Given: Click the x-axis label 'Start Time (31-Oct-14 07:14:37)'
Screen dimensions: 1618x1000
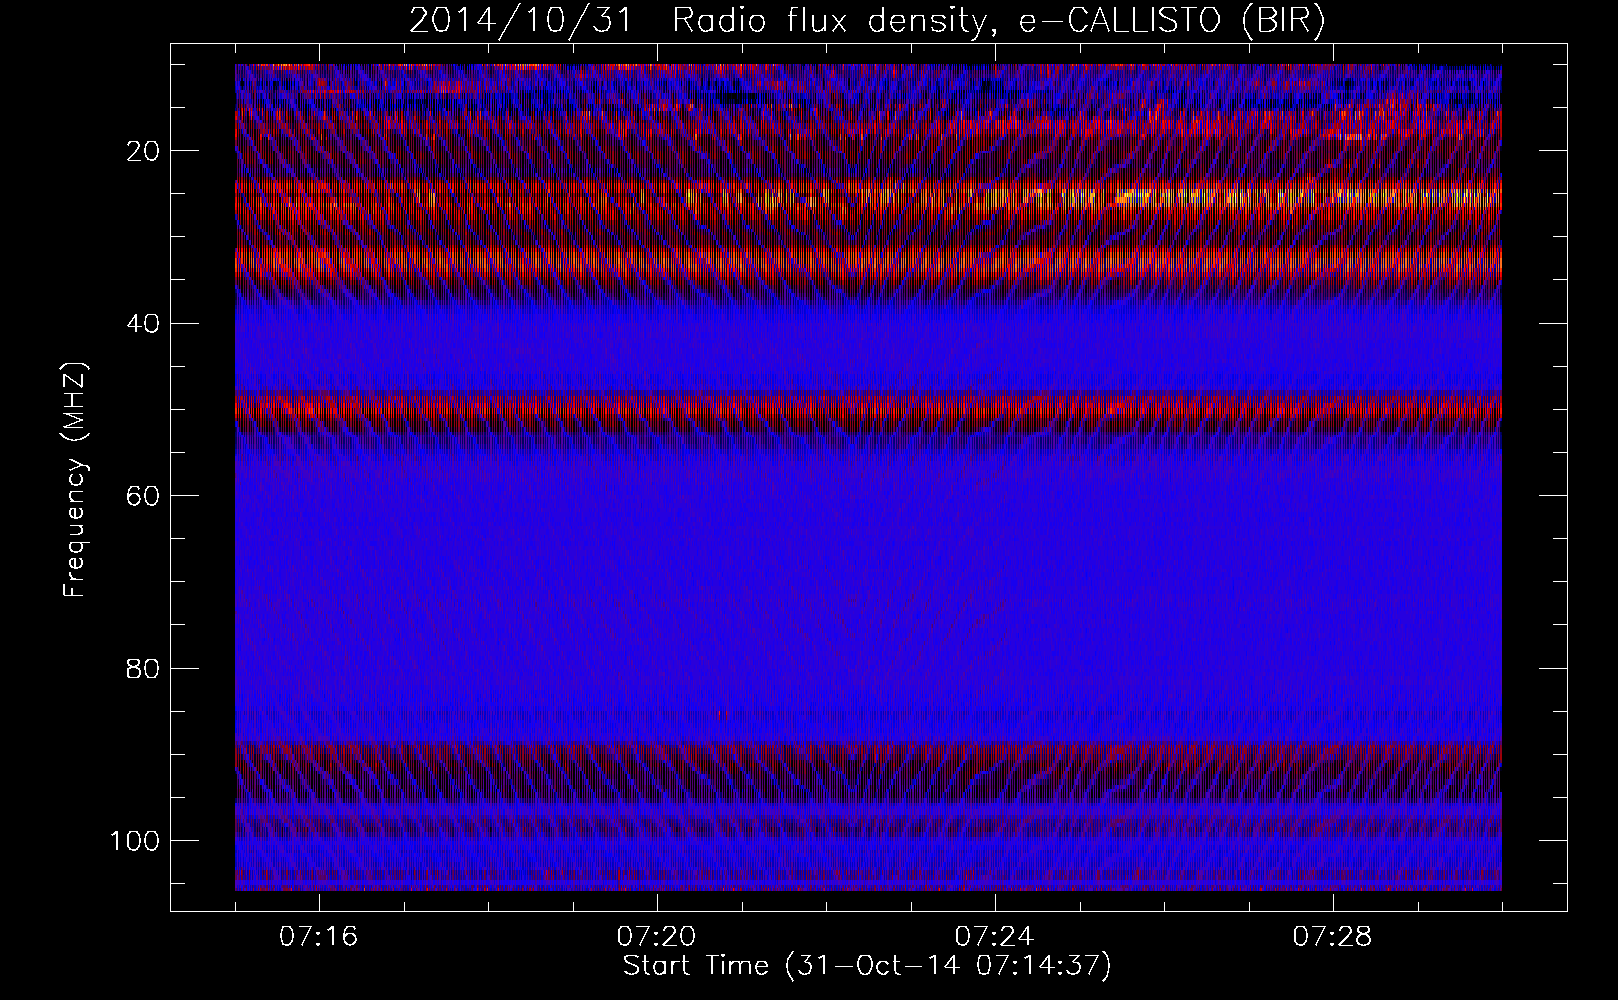Looking at the screenshot, I should tap(867, 966).
